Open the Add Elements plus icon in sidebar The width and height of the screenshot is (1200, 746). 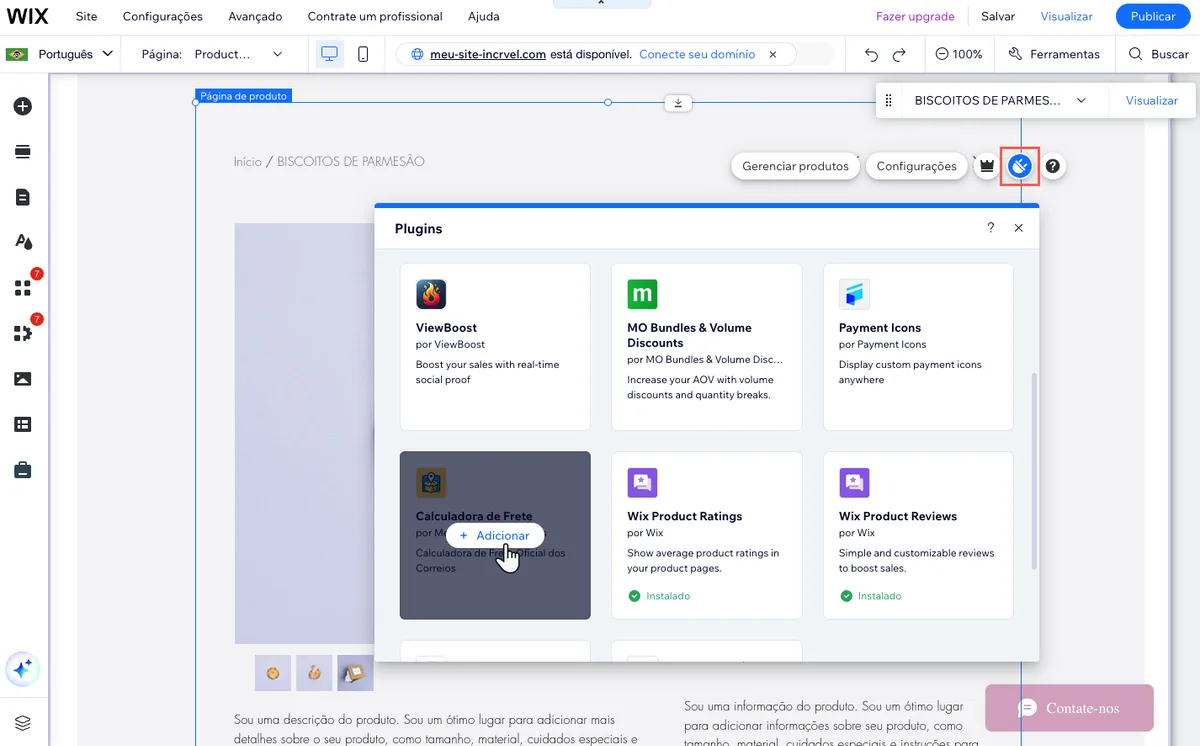point(22,106)
